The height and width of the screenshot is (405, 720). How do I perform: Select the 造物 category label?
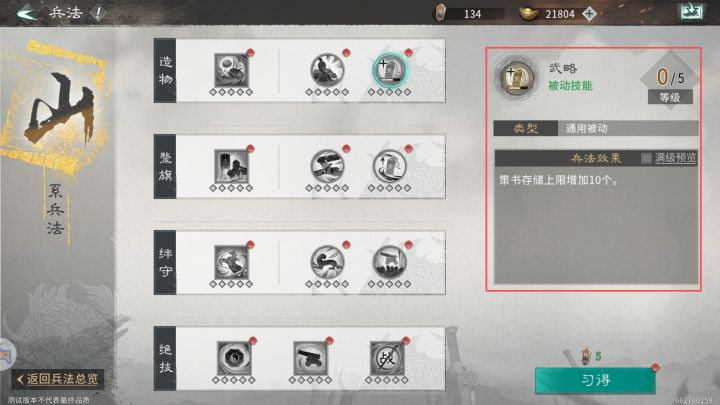point(165,70)
